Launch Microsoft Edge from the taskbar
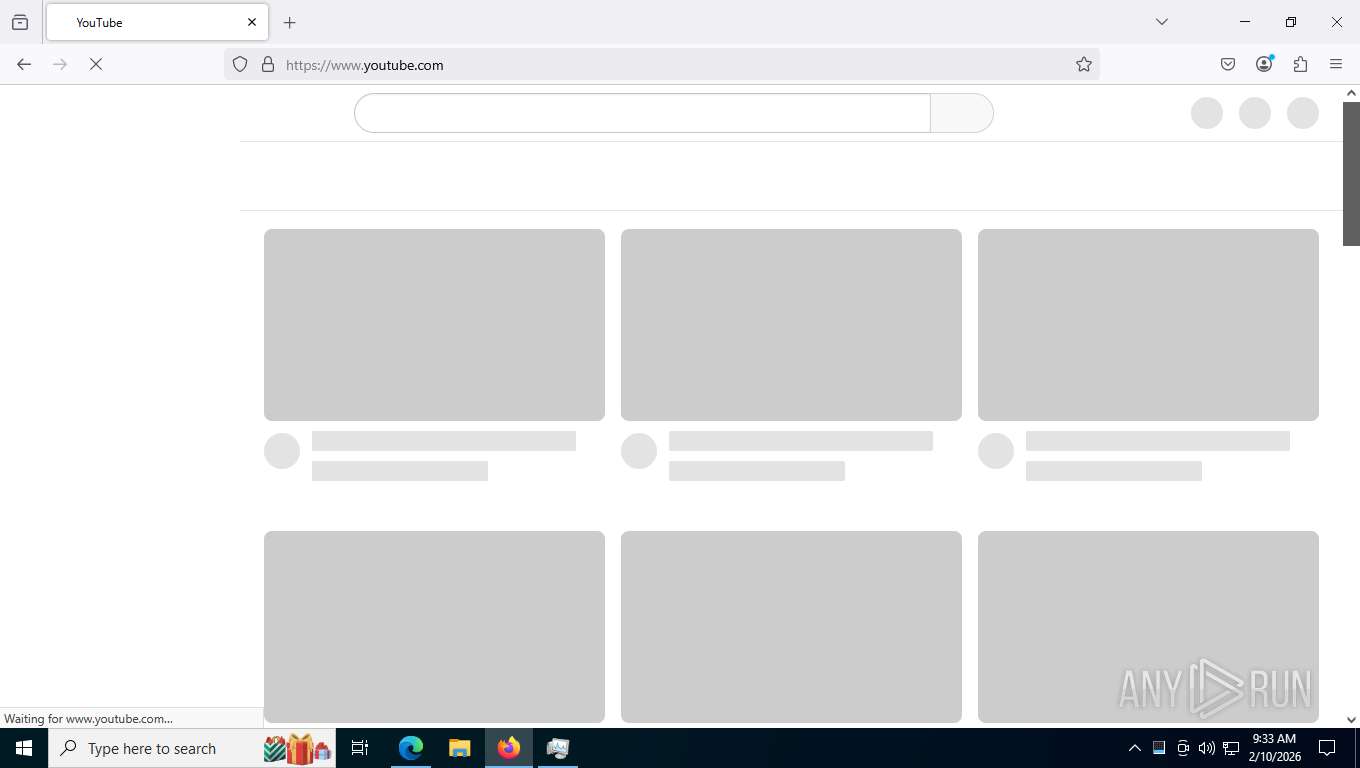The width and height of the screenshot is (1360, 768). (x=411, y=748)
